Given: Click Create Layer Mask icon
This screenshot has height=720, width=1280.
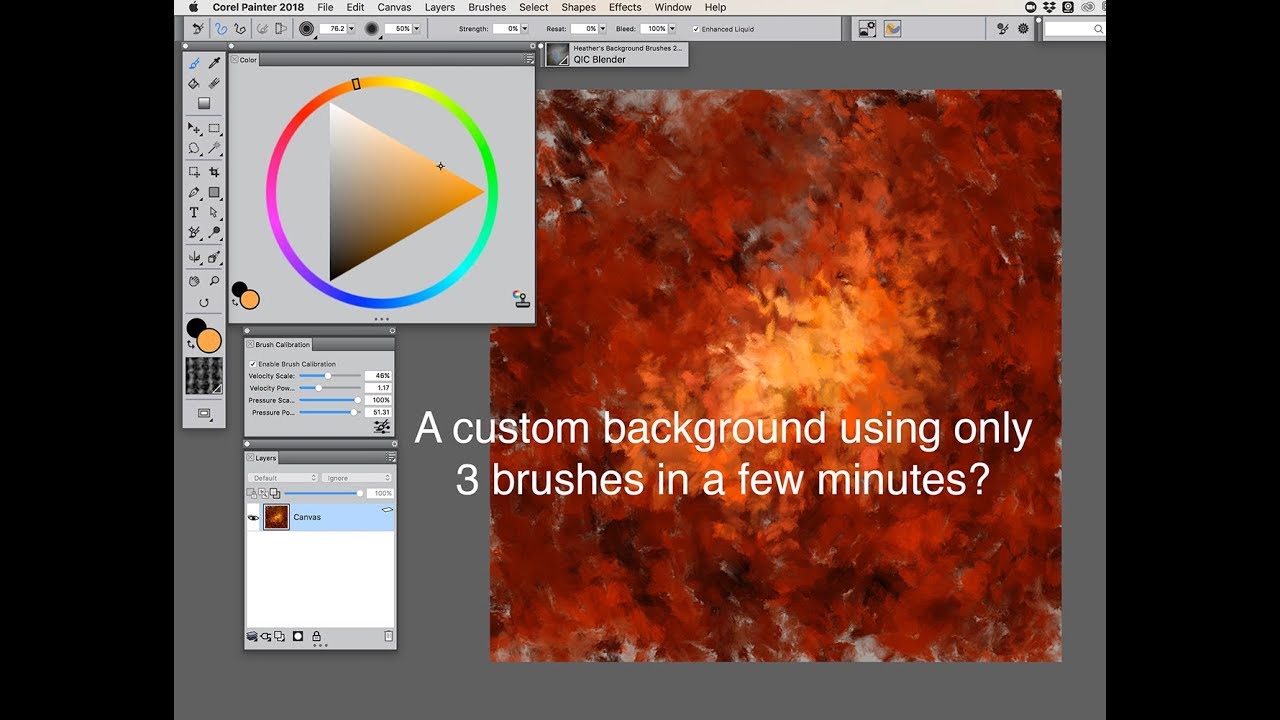Looking at the screenshot, I should pyautogui.click(x=298, y=636).
